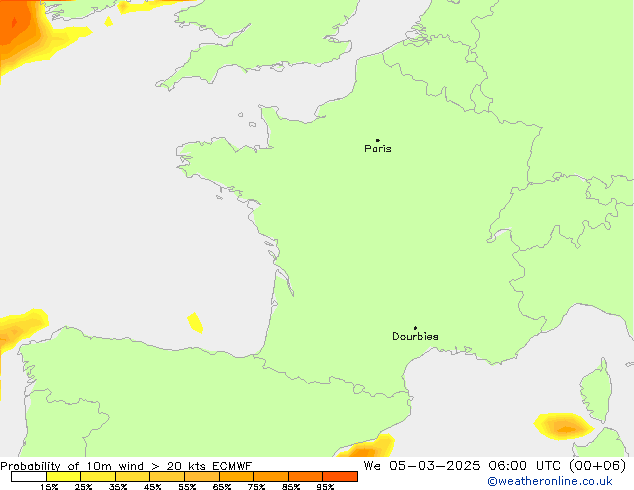Click the white legend swatch below 15%
The width and height of the screenshot is (634, 490).
coord(29,477)
